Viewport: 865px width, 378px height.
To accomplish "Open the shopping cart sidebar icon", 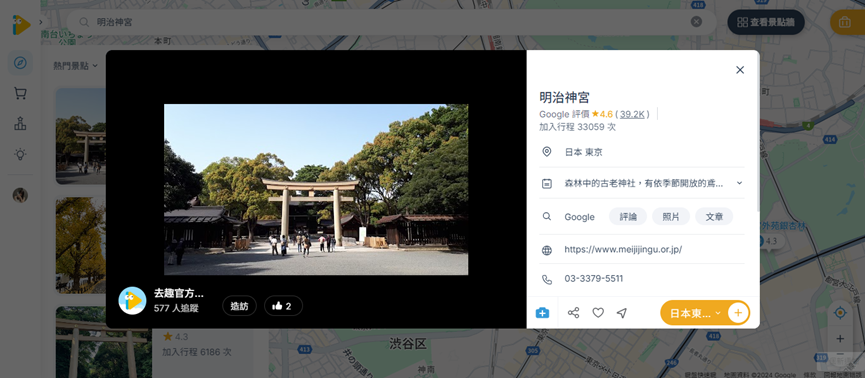I will click(20, 94).
